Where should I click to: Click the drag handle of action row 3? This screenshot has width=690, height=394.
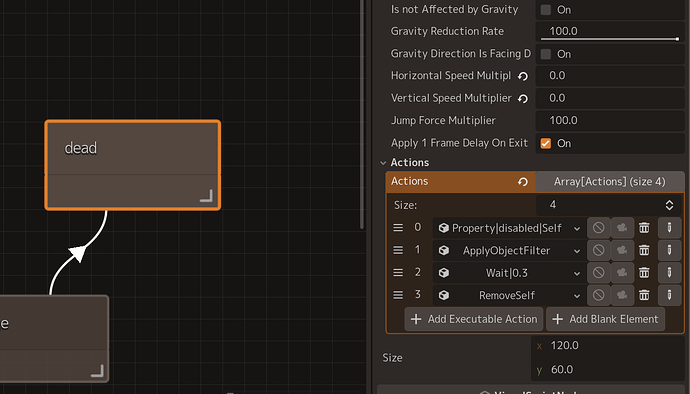pos(398,295)
